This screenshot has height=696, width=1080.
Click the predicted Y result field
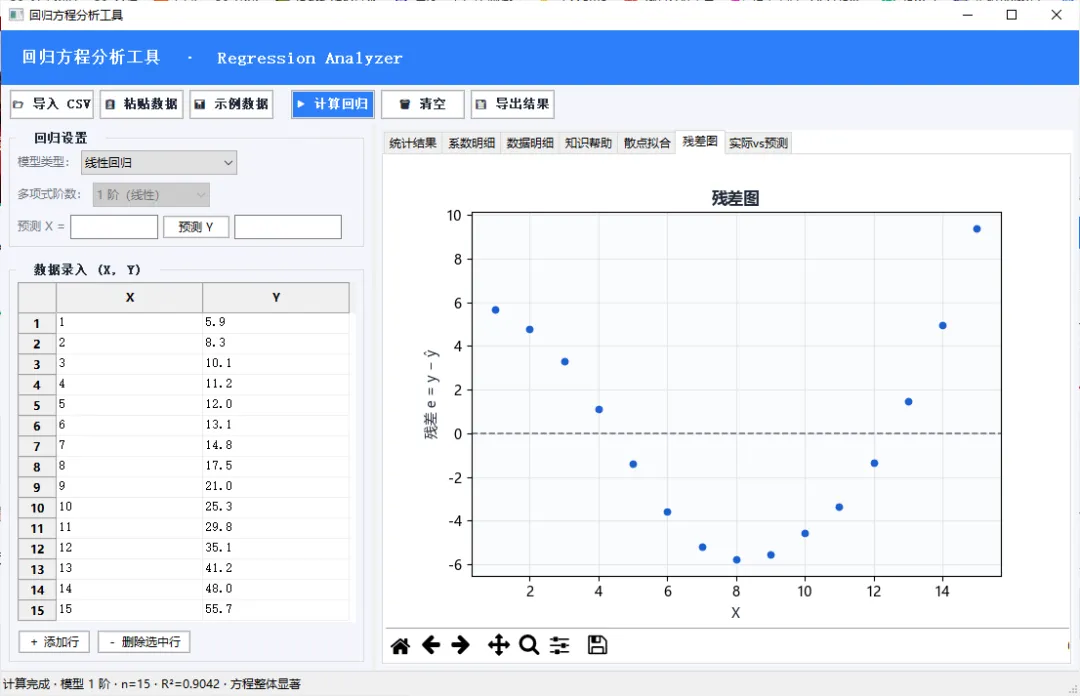click(288, 227)
